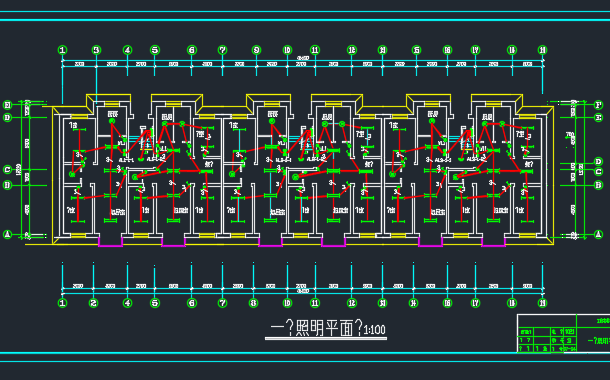Image resolution: width=610 pixels, height=380 pixels.
Task: Click top-row axis bubble 1
Action: click(x=62, y=50)
